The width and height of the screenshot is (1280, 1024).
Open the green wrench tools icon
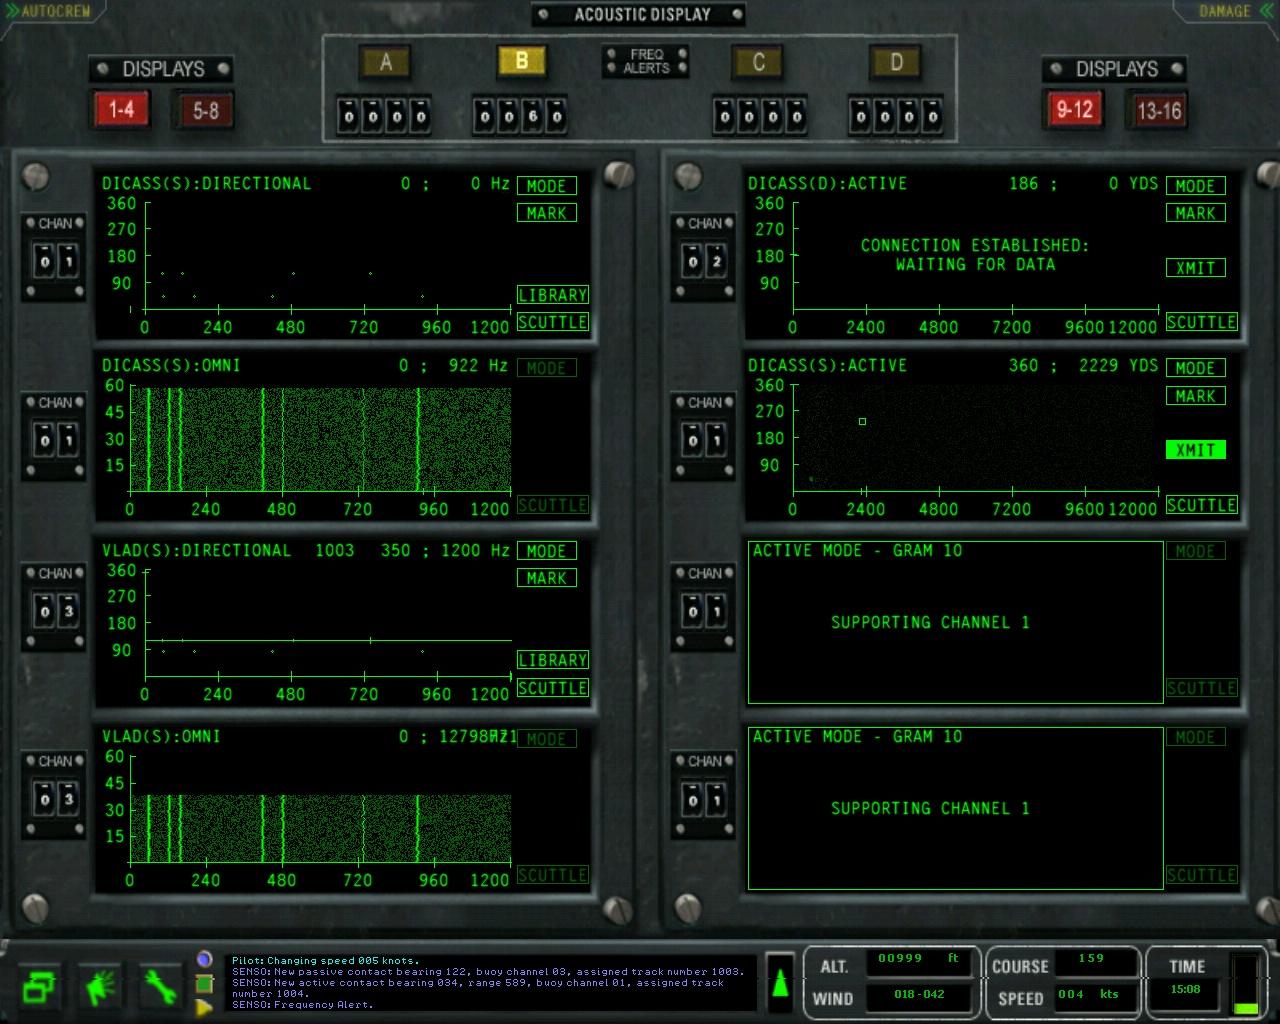160,987
